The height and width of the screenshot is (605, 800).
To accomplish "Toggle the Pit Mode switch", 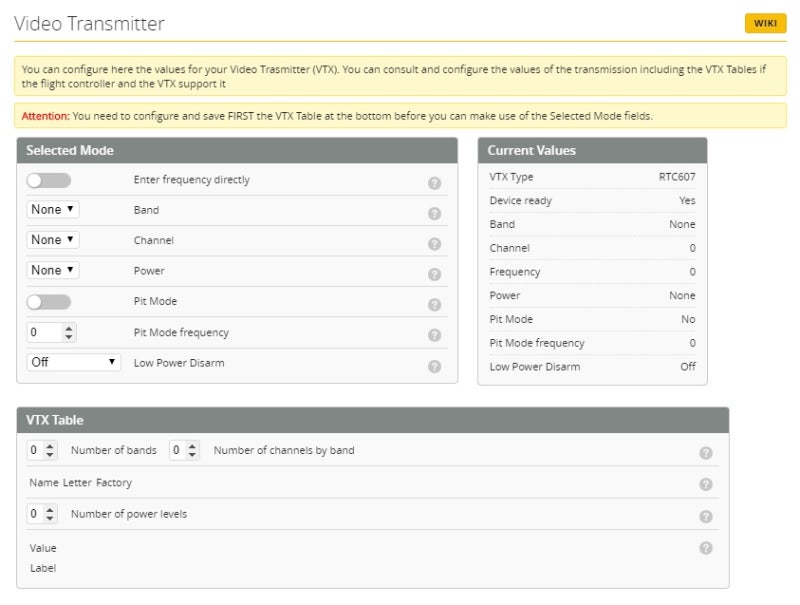I will point(49,302).
